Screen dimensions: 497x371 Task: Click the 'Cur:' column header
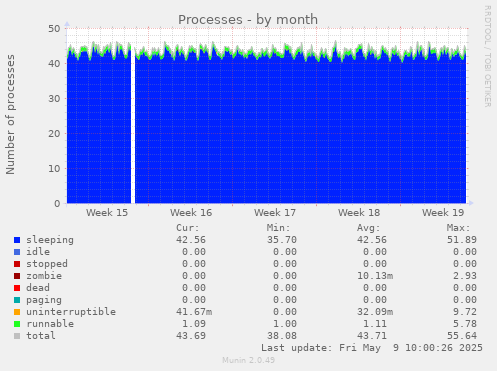tap(188, 228)
